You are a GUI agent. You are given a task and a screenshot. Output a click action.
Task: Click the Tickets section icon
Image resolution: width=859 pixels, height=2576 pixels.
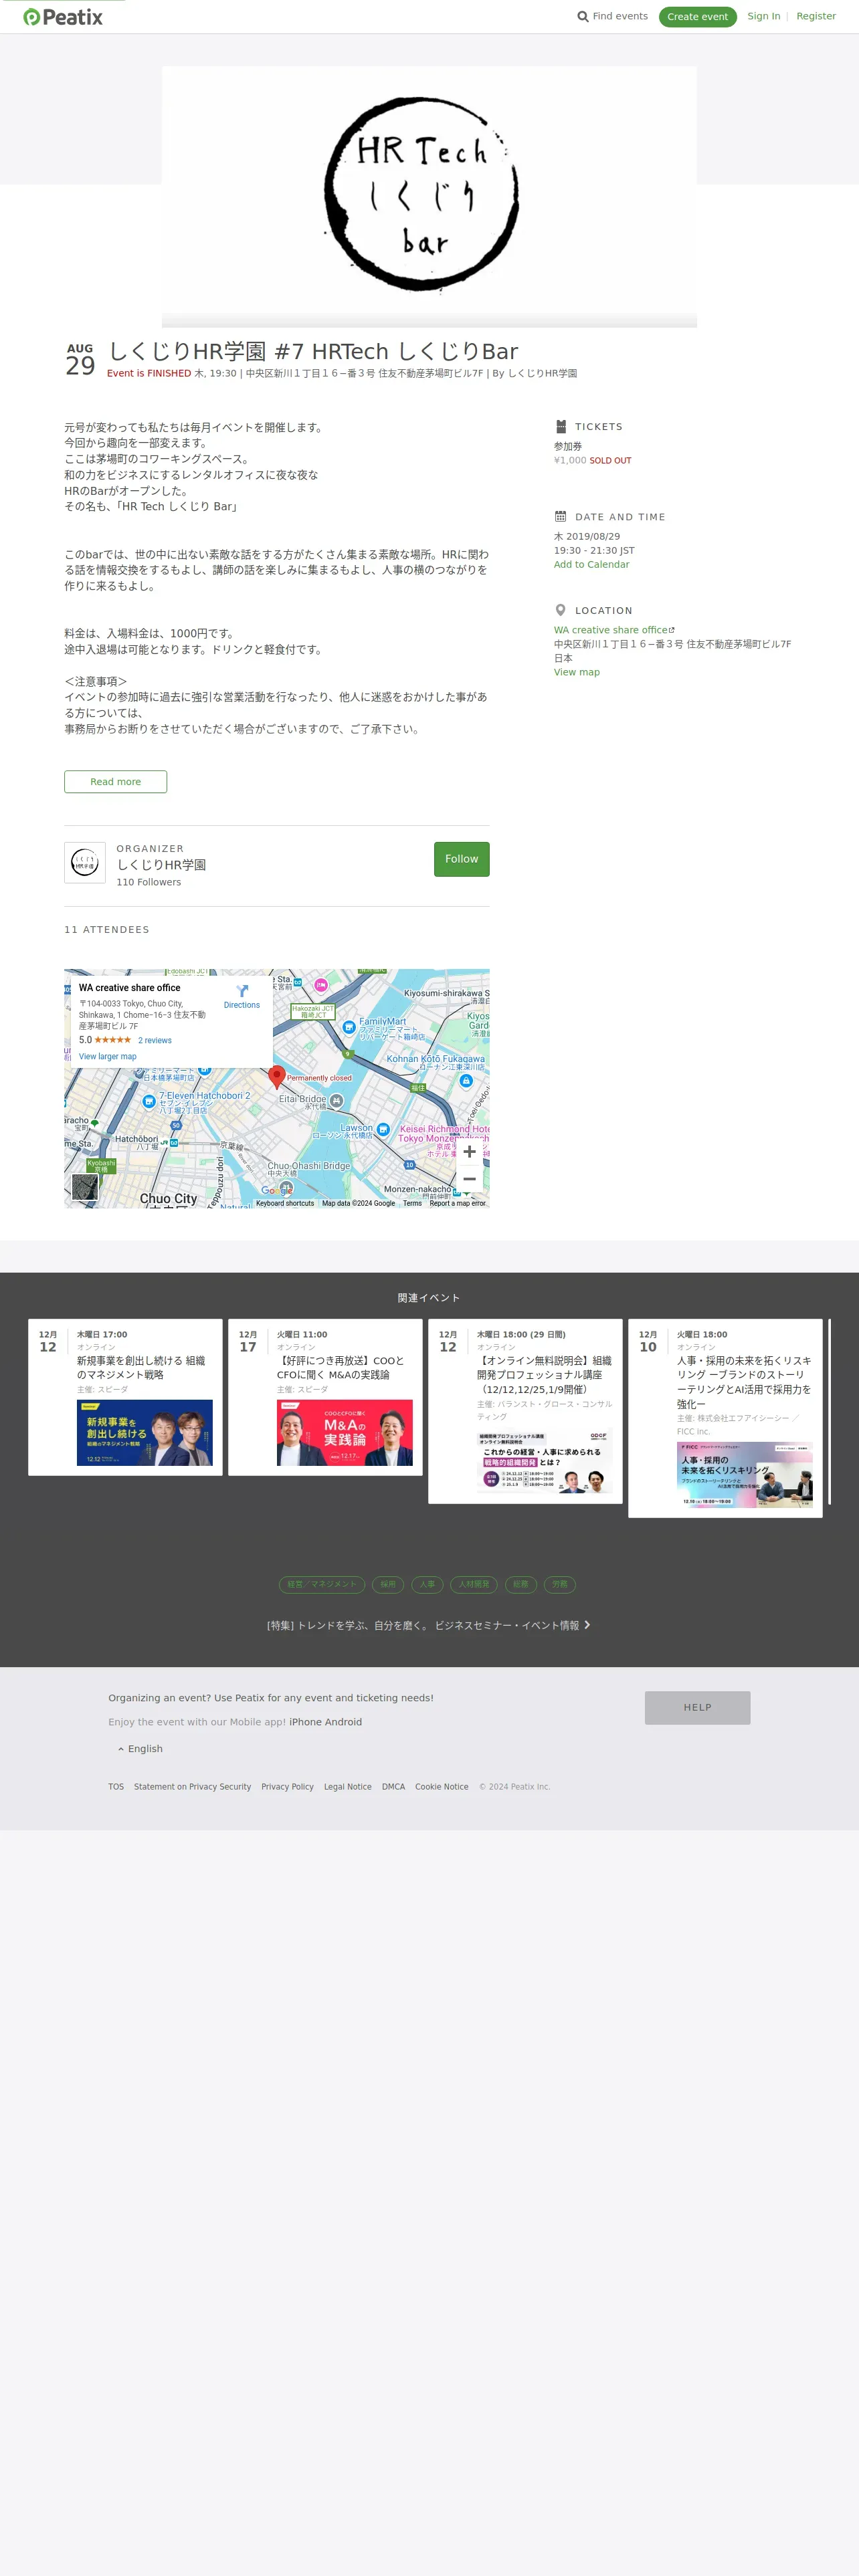click(x=561, y=427)
